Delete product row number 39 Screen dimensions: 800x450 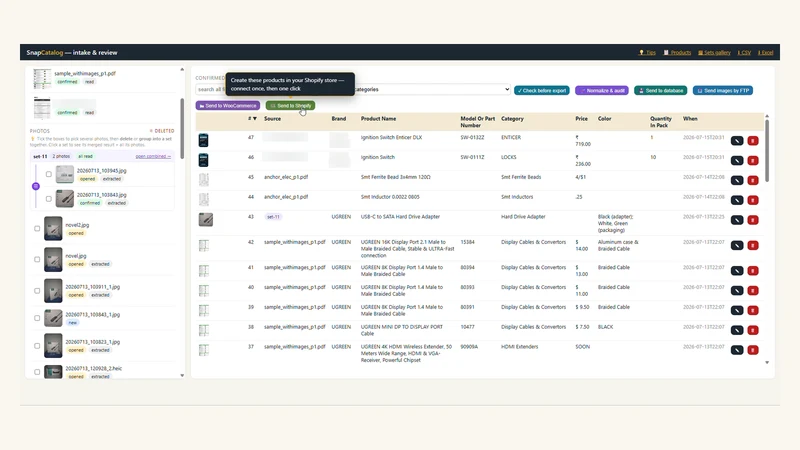coord(753,310)
